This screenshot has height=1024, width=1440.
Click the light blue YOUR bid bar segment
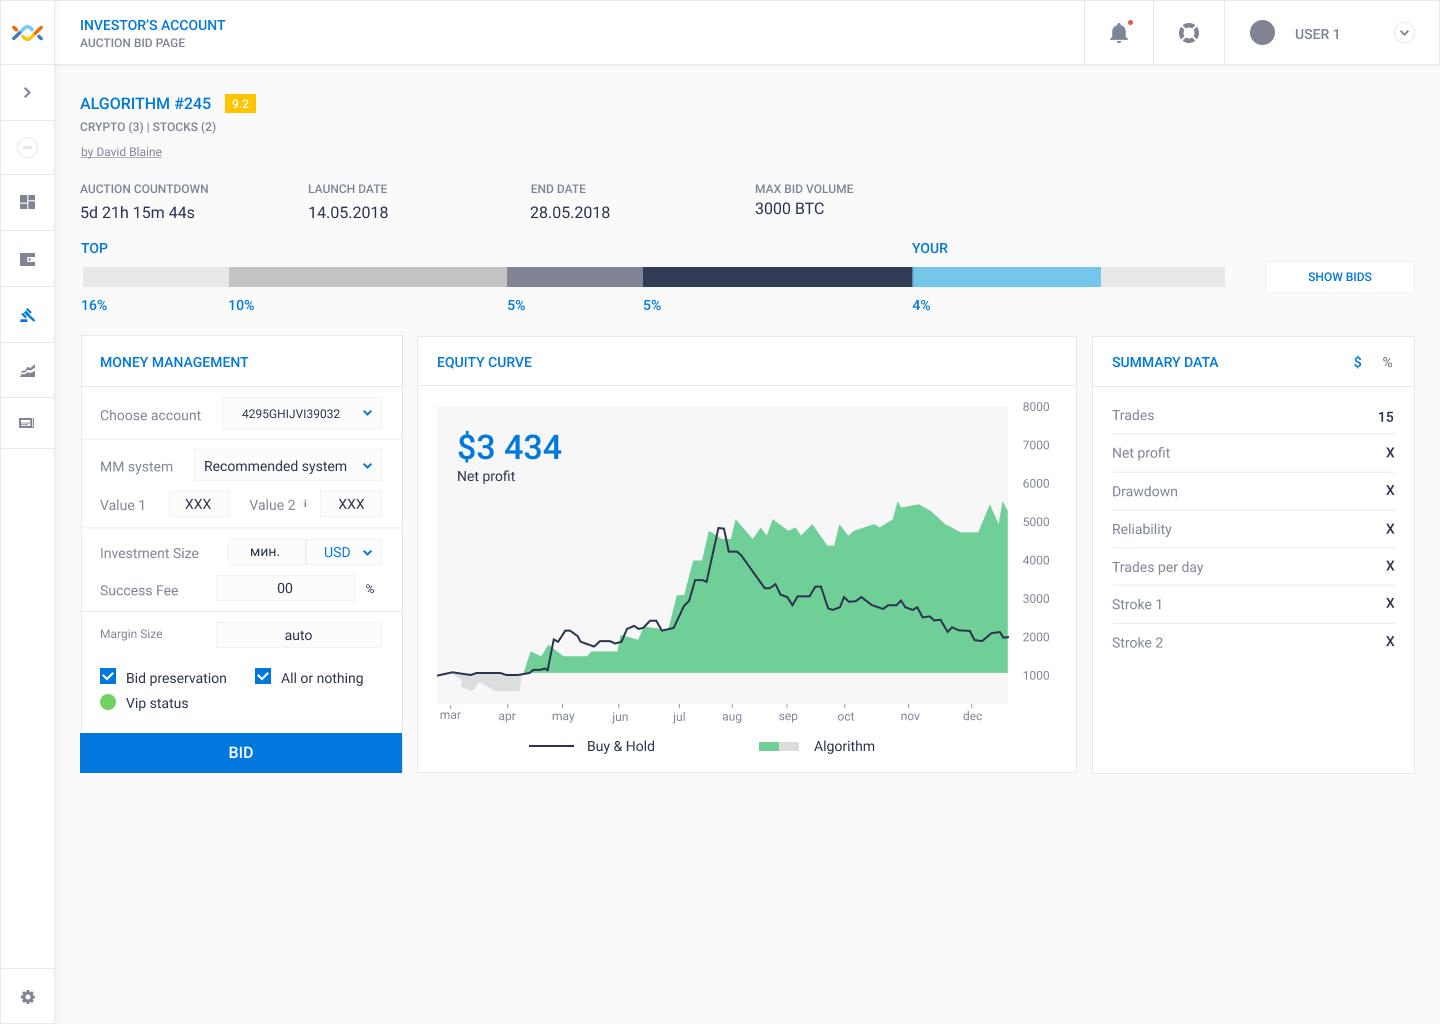click(x=1005, y=276)
